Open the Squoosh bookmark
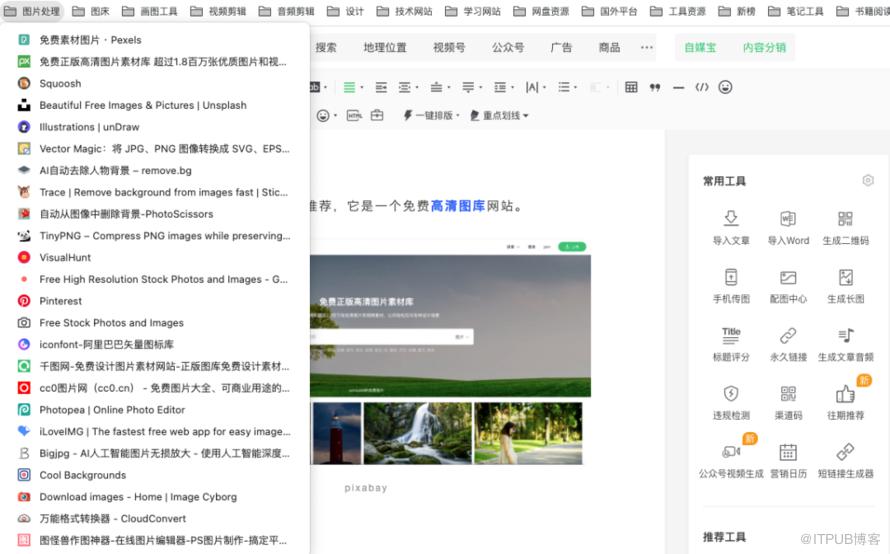This screenshot has width=890, height=554. (60, 84)
